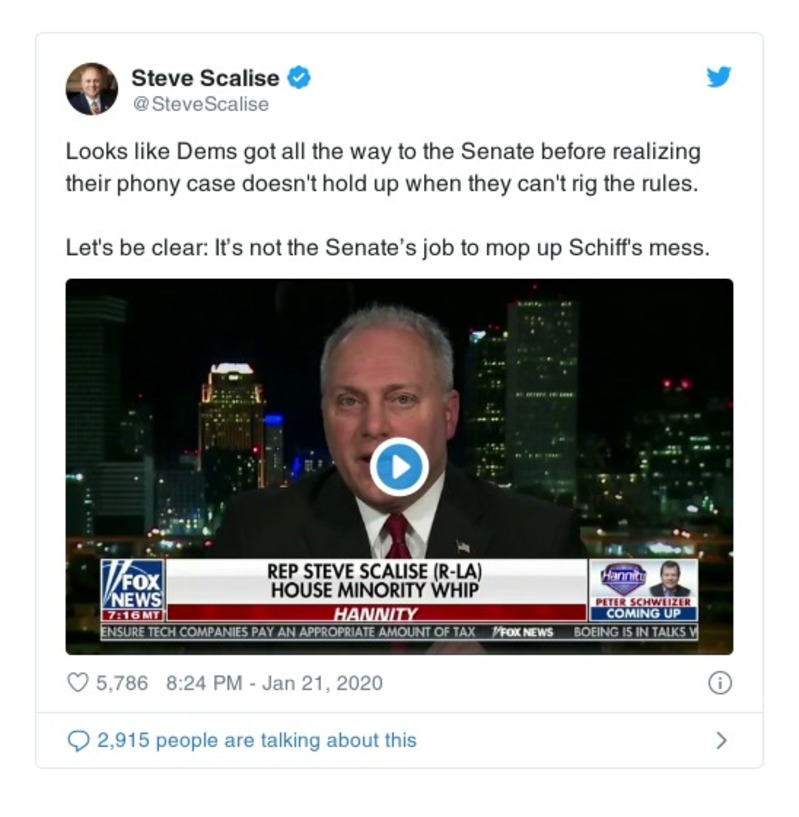Click the Hannity coming up thumbnail
The height and width of the screenshot is (817, 799).
tap(643, 590)
